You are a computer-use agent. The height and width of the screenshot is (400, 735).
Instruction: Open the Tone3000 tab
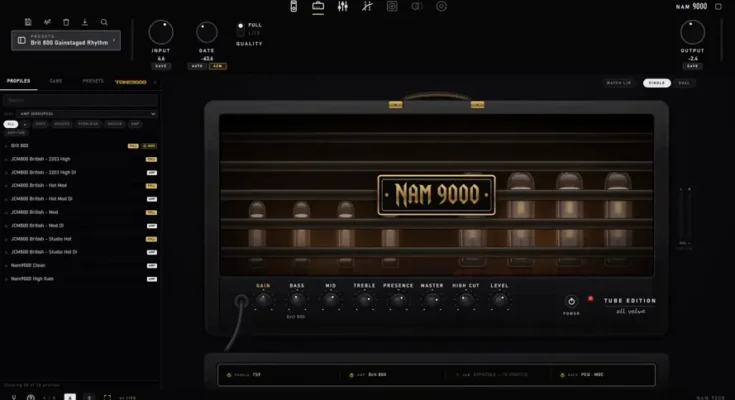click(131, 82)
